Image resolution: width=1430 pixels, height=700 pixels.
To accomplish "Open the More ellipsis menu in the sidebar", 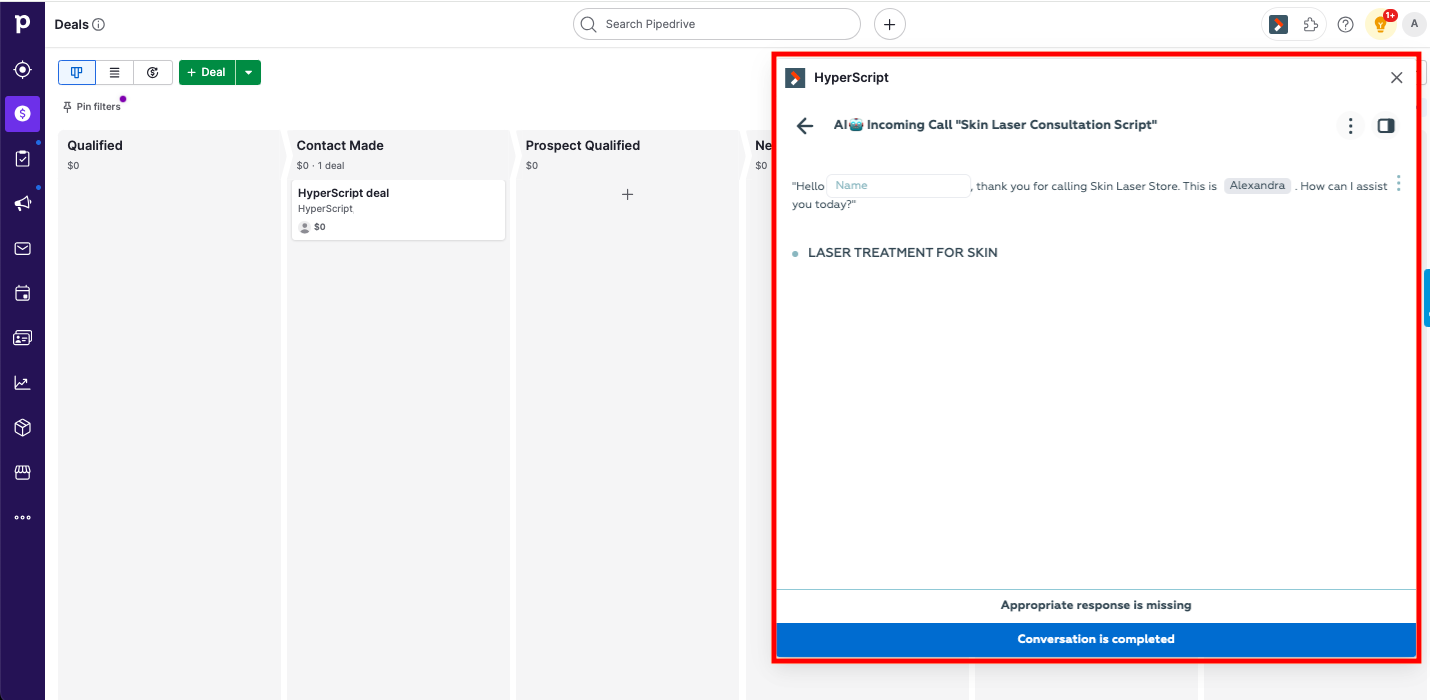I will (x=22, y=517).
